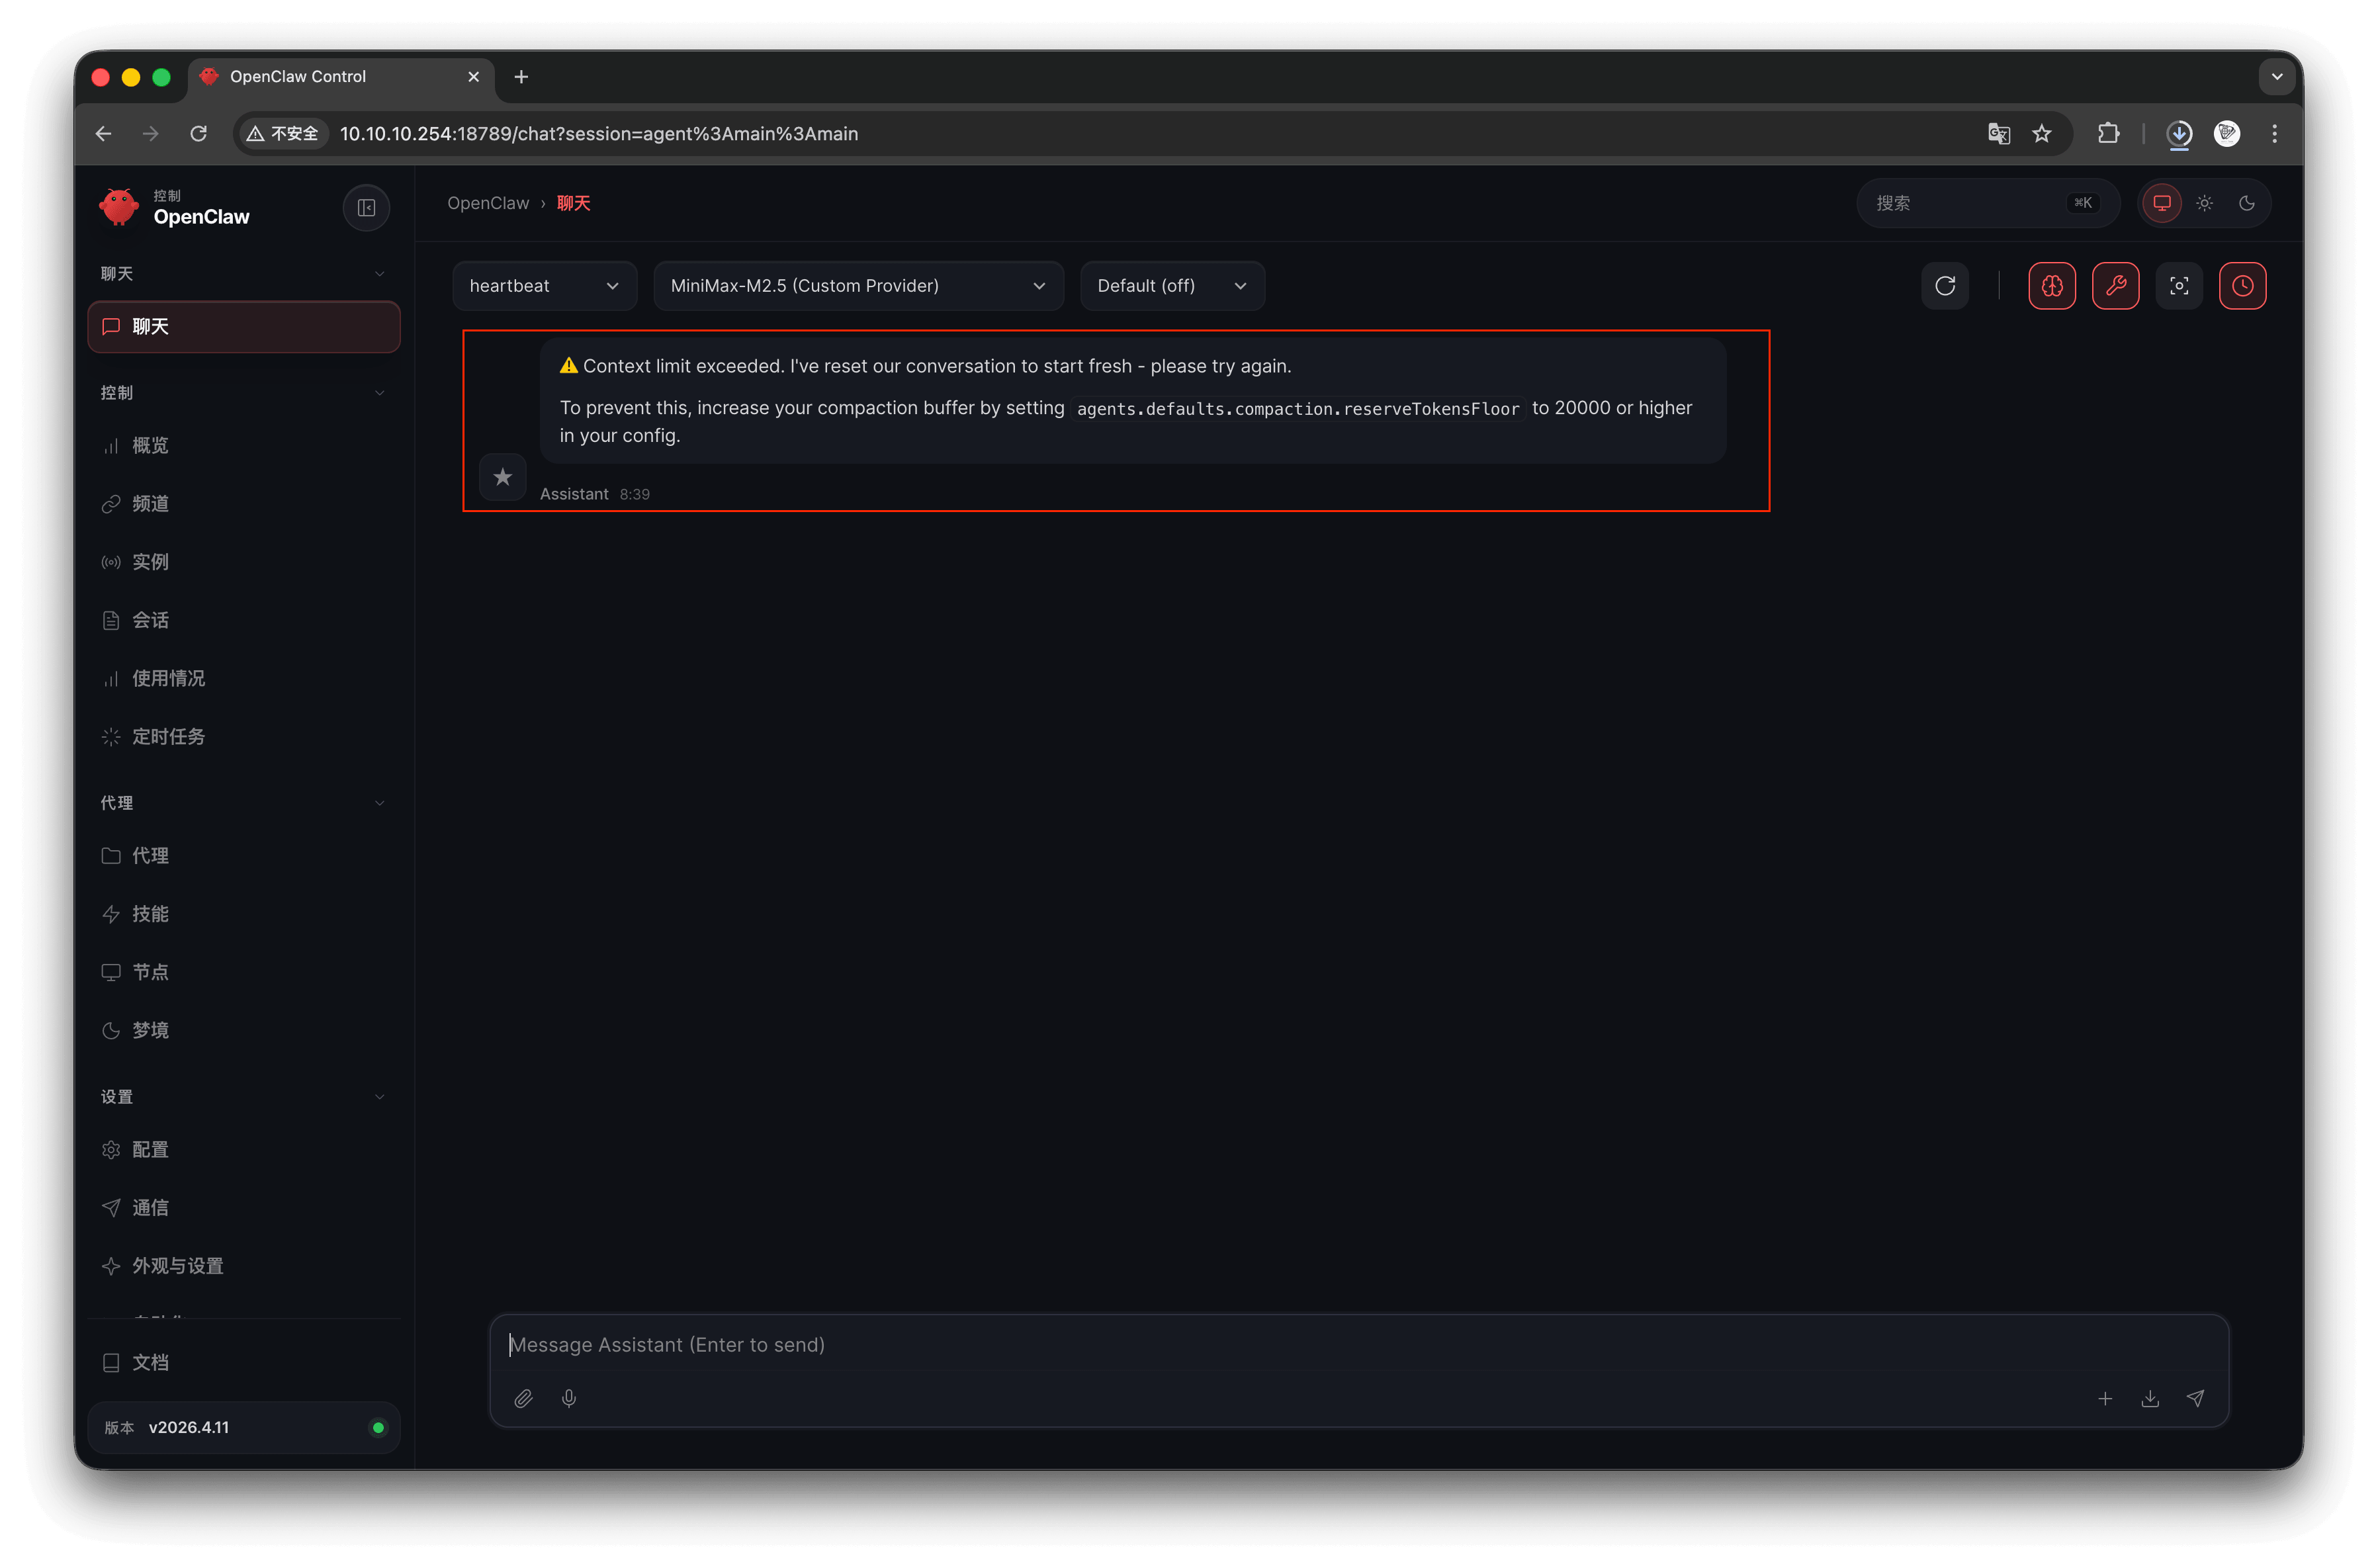Start voice input with the microphone icon
The height and width of the screenshot is (1568, 2378).
pos(568,1398)
